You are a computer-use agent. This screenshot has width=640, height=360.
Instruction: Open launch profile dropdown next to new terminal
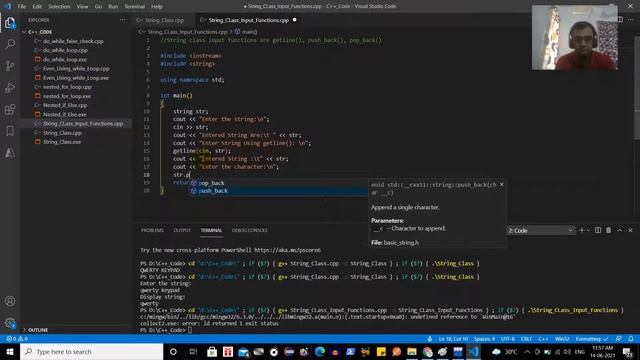click(x=588, y=230)
